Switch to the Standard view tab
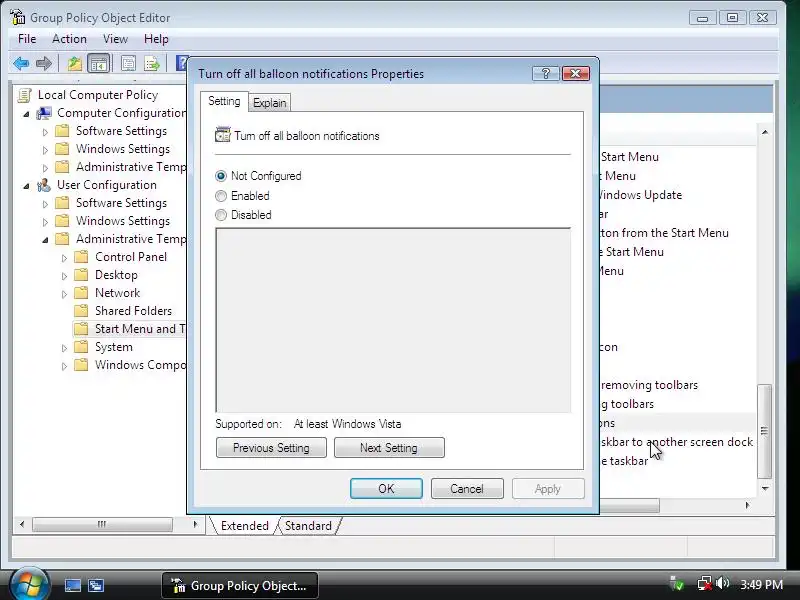The image size is (800, 600). [308, 526]
